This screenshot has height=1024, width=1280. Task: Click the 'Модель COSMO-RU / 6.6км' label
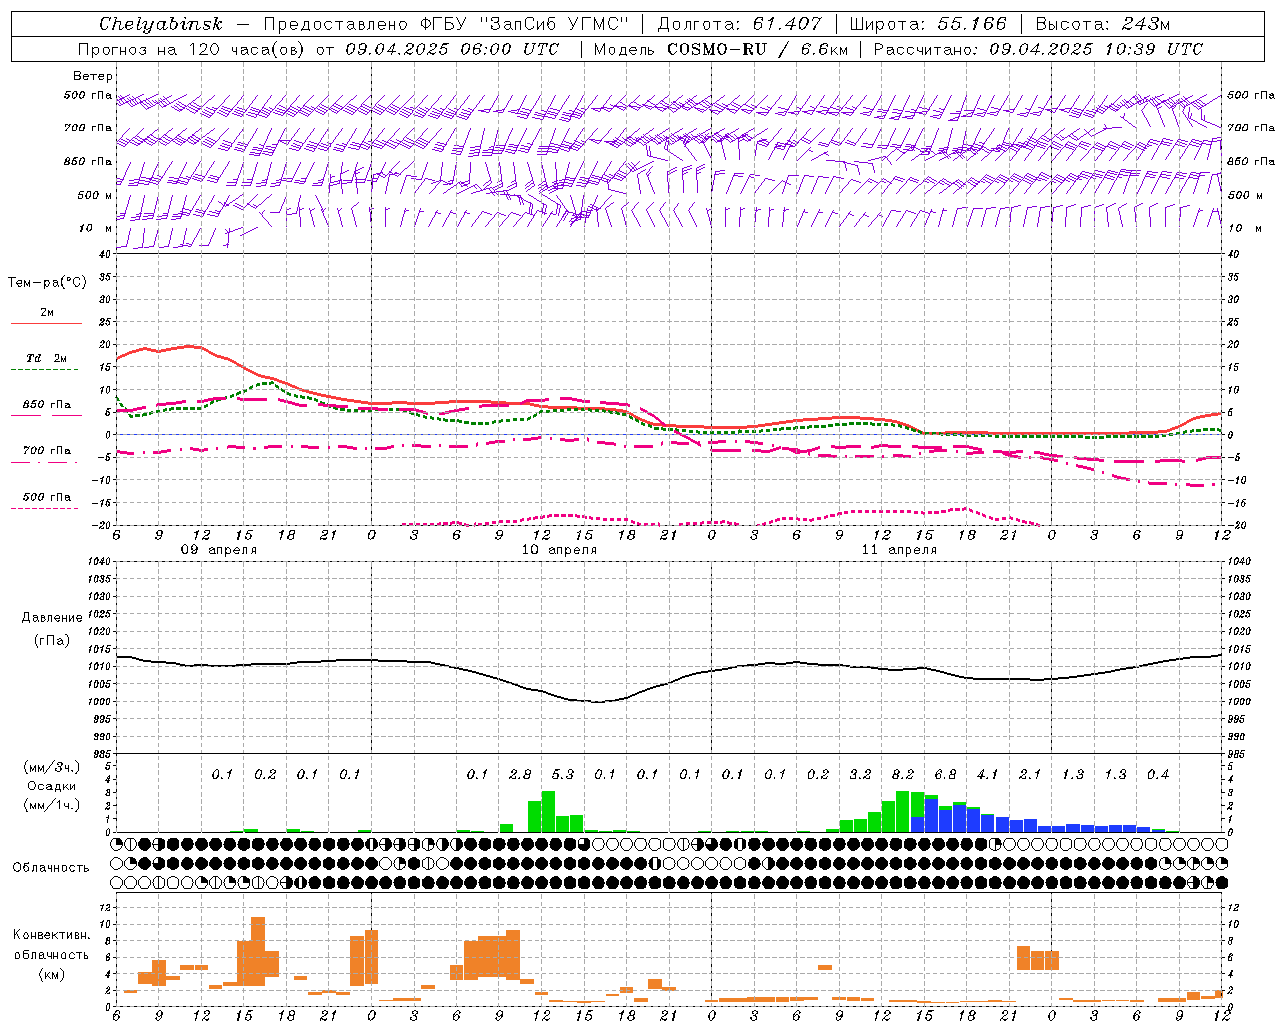coord(721,49)
